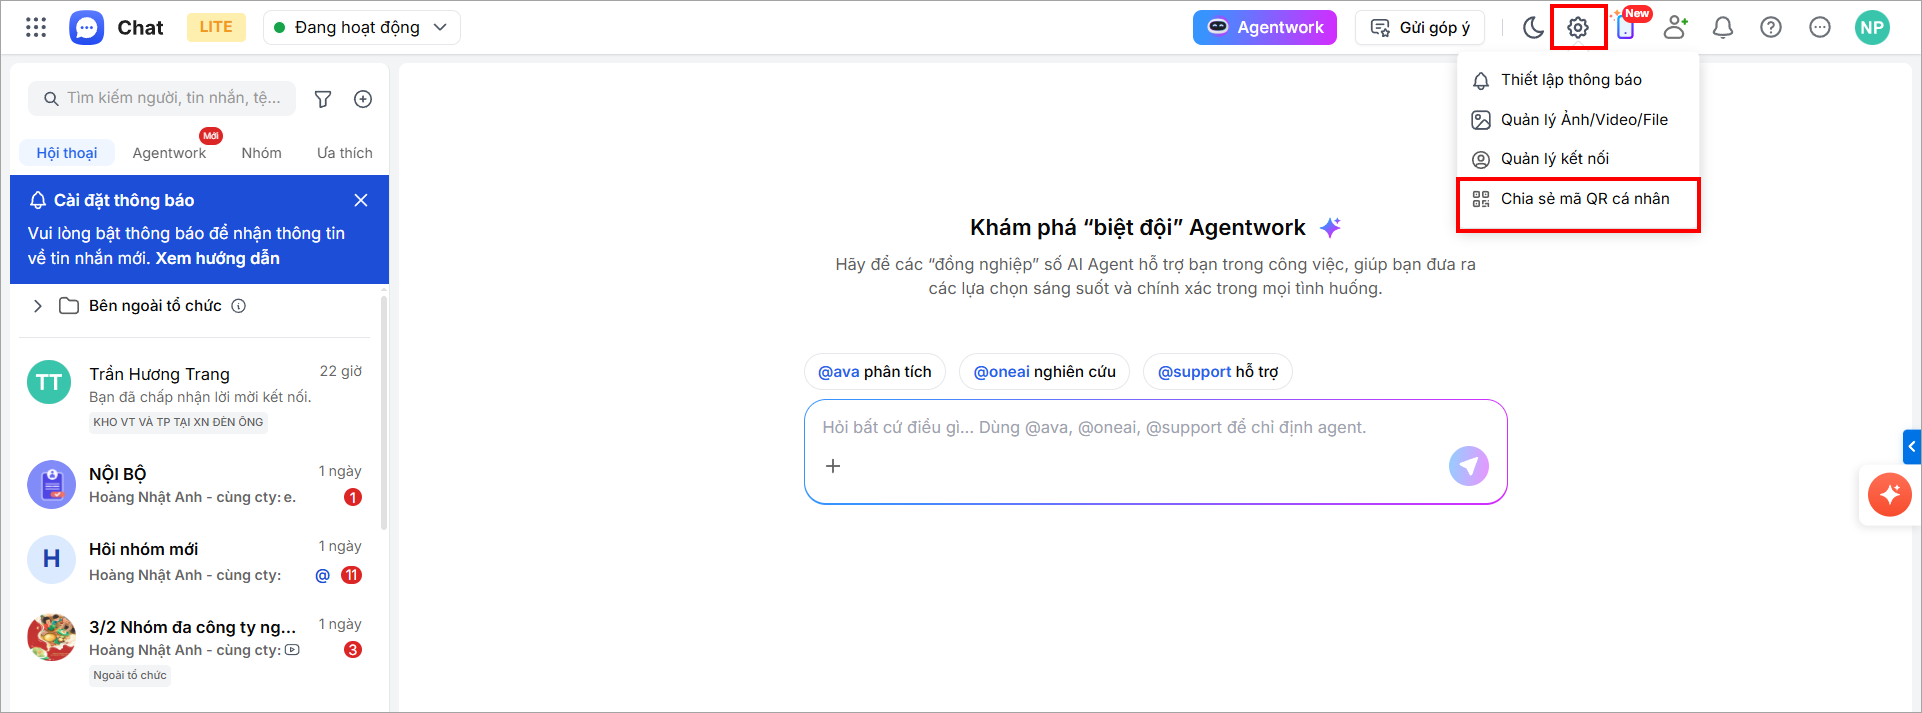
Task: Open the app grid launcher
Action: click(36, 27)
